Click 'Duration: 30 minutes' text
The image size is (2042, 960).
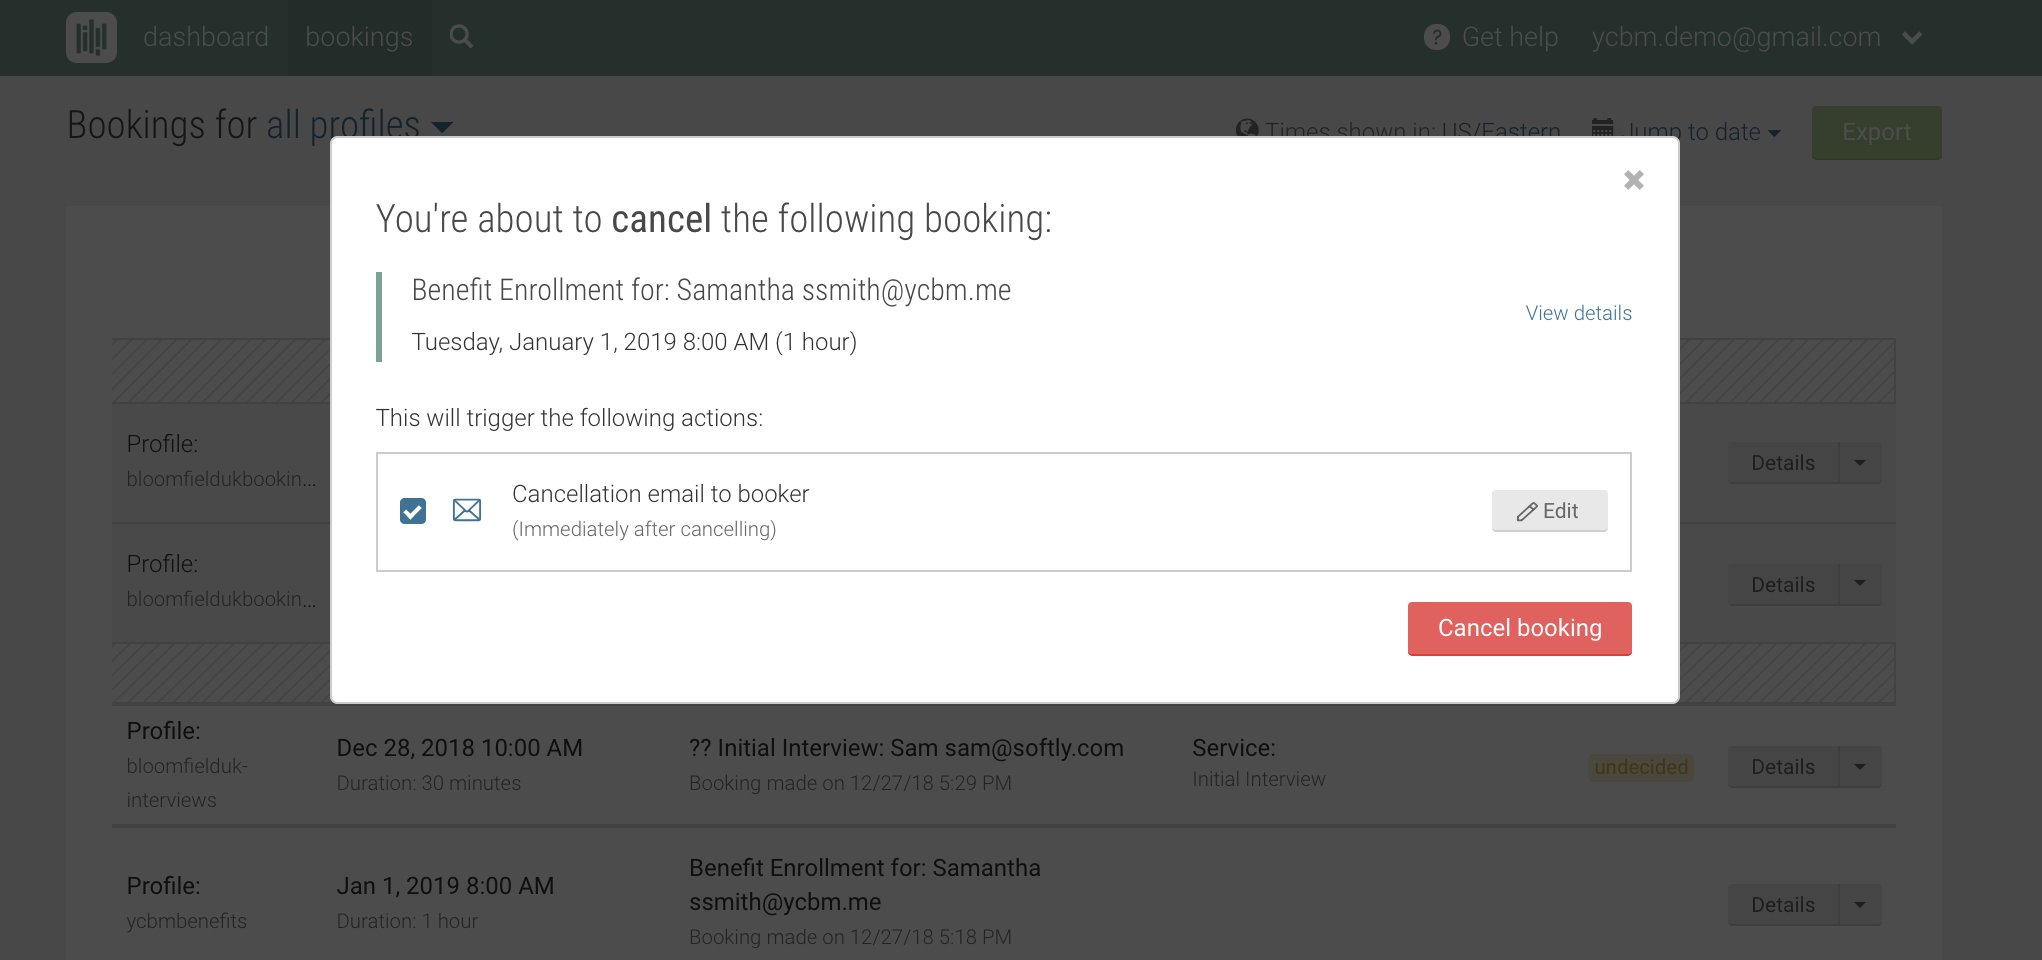(428, 783)
